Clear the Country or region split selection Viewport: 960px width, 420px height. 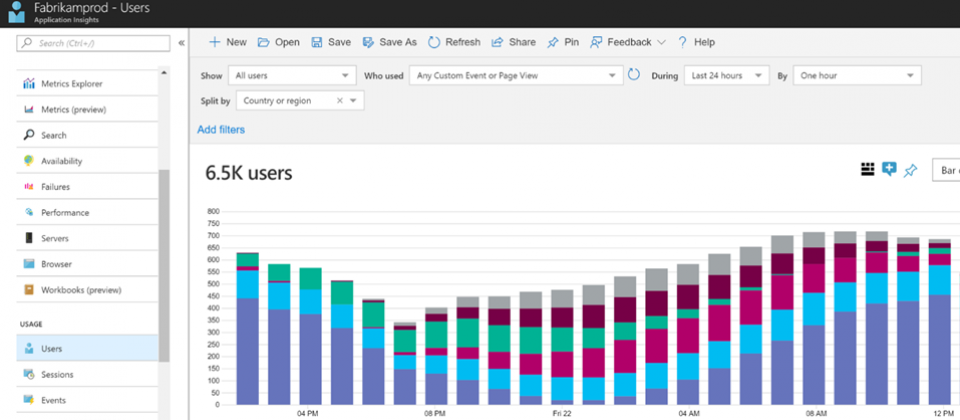click(x=340, y=101)
